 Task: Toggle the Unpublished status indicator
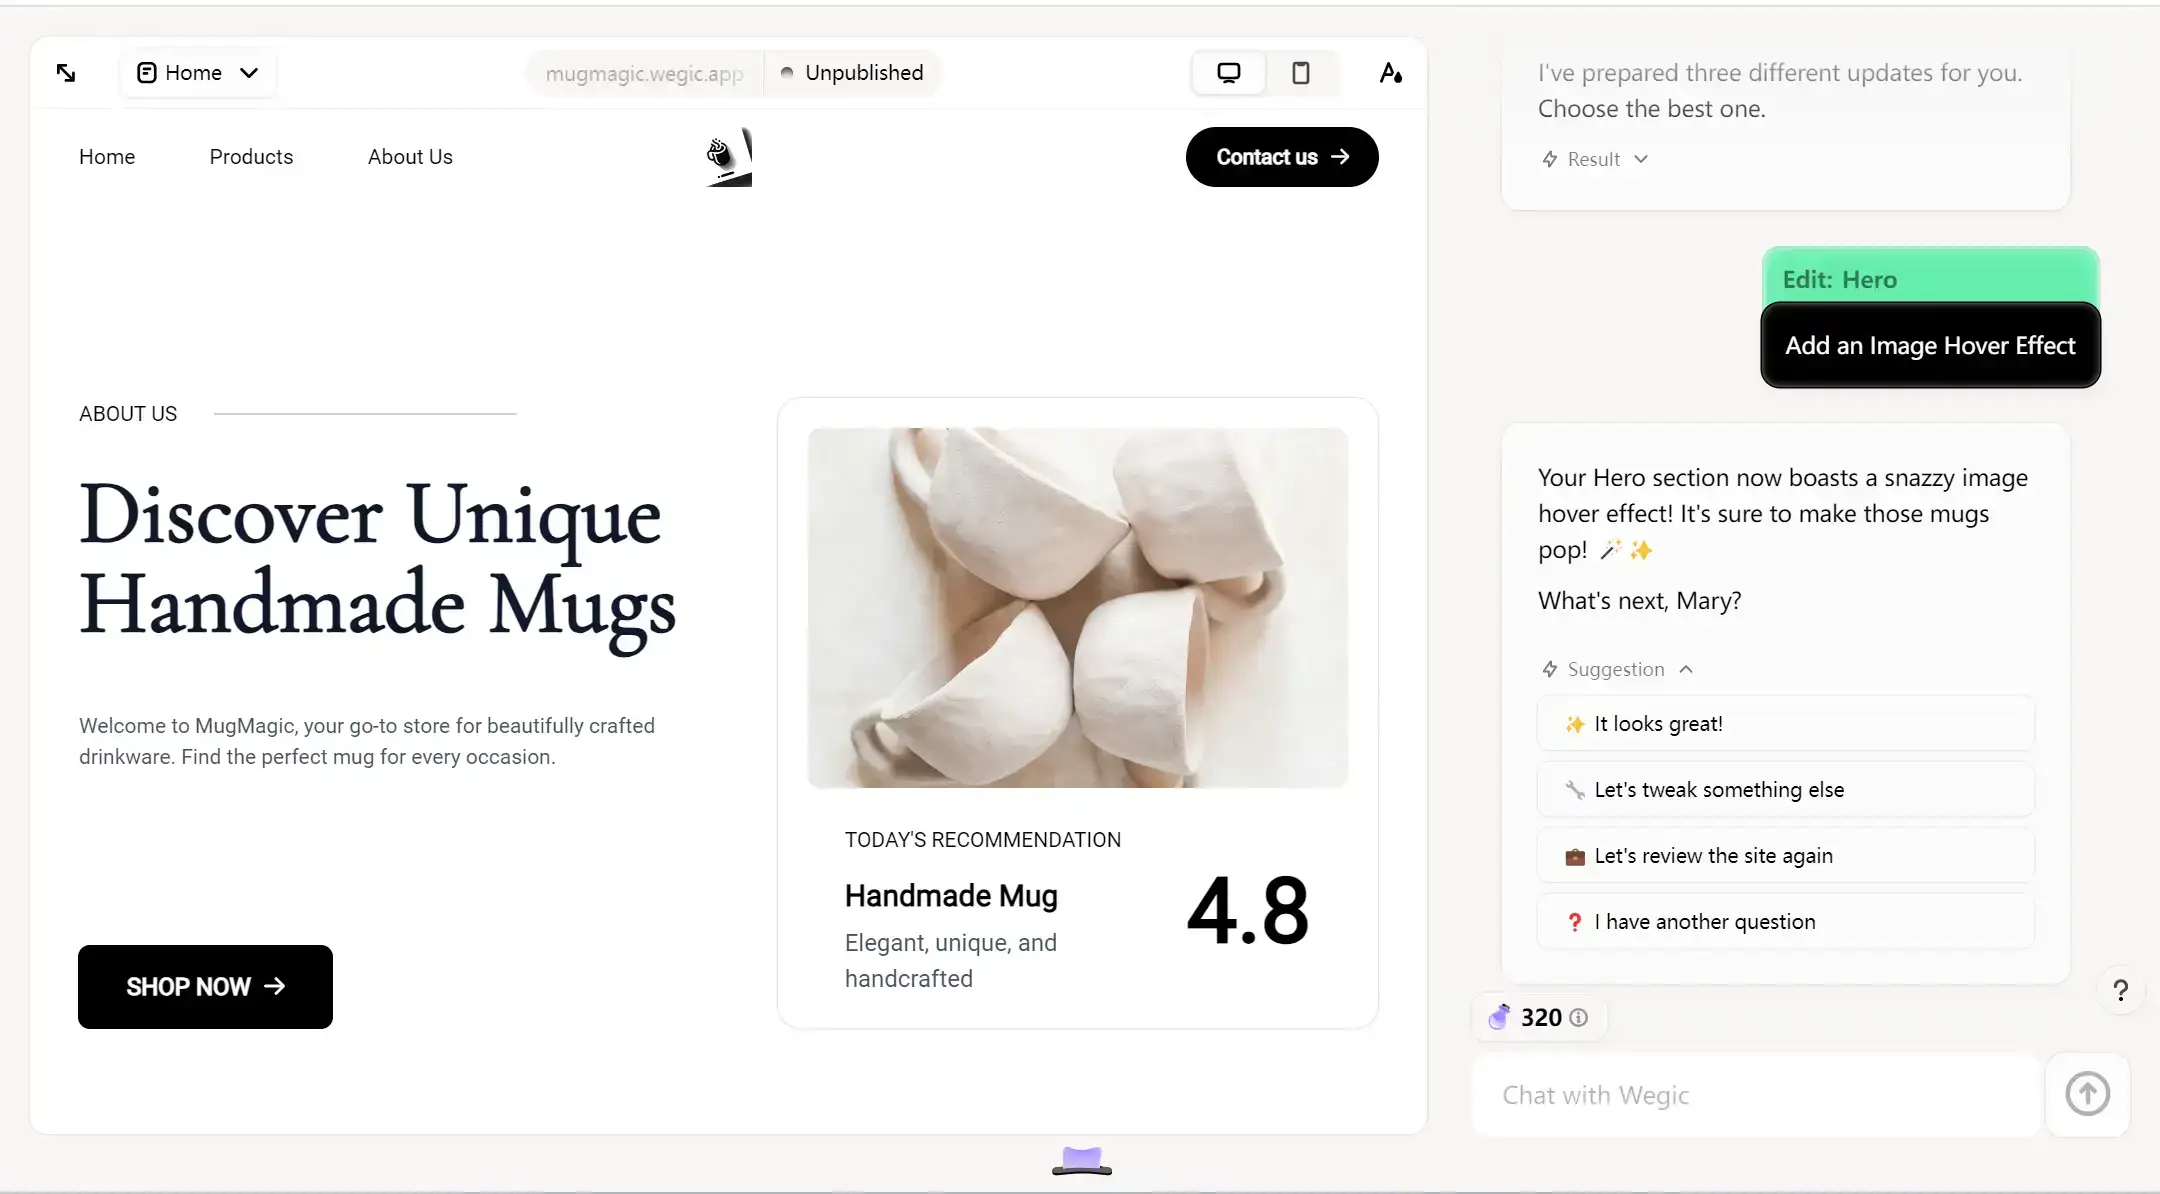point(850,72)
